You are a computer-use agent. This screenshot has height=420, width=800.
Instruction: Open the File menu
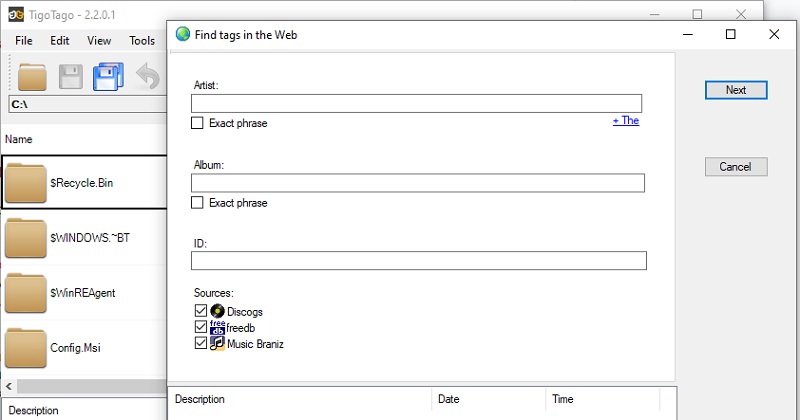pyautogui.click(x=24, y=41)
